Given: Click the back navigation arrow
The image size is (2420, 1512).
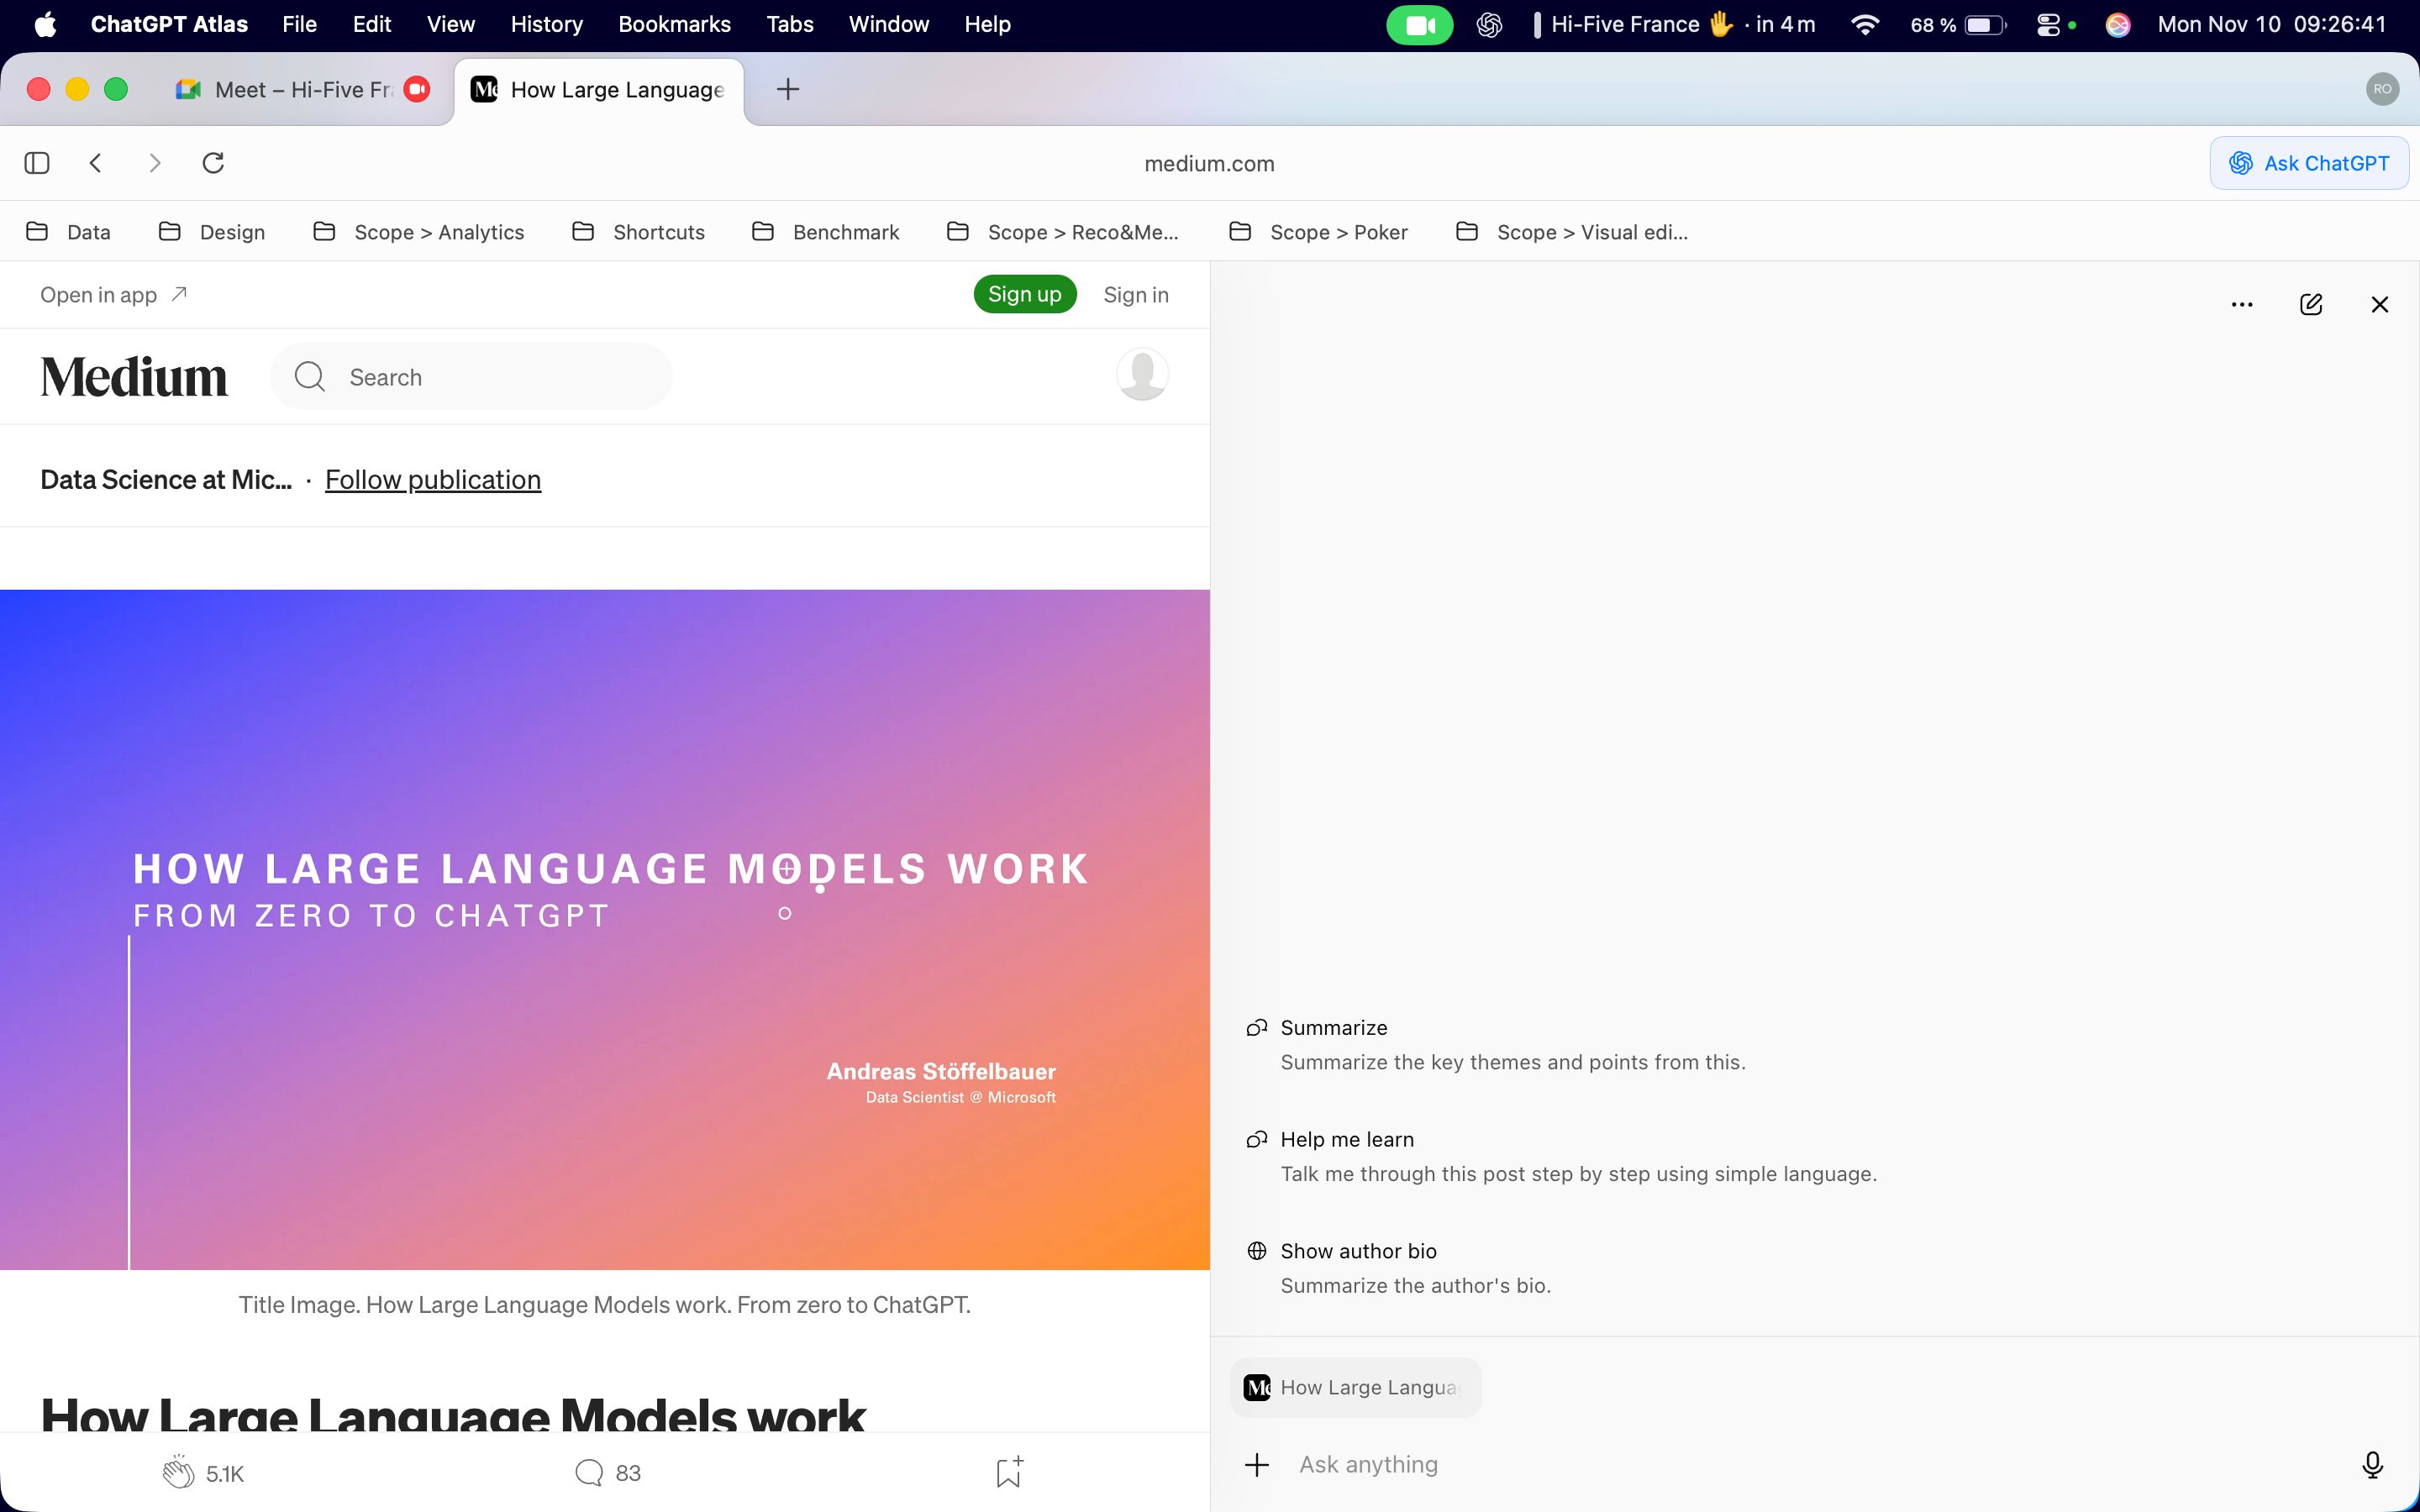Looking at the screenshot, I should tap(96, 162).
